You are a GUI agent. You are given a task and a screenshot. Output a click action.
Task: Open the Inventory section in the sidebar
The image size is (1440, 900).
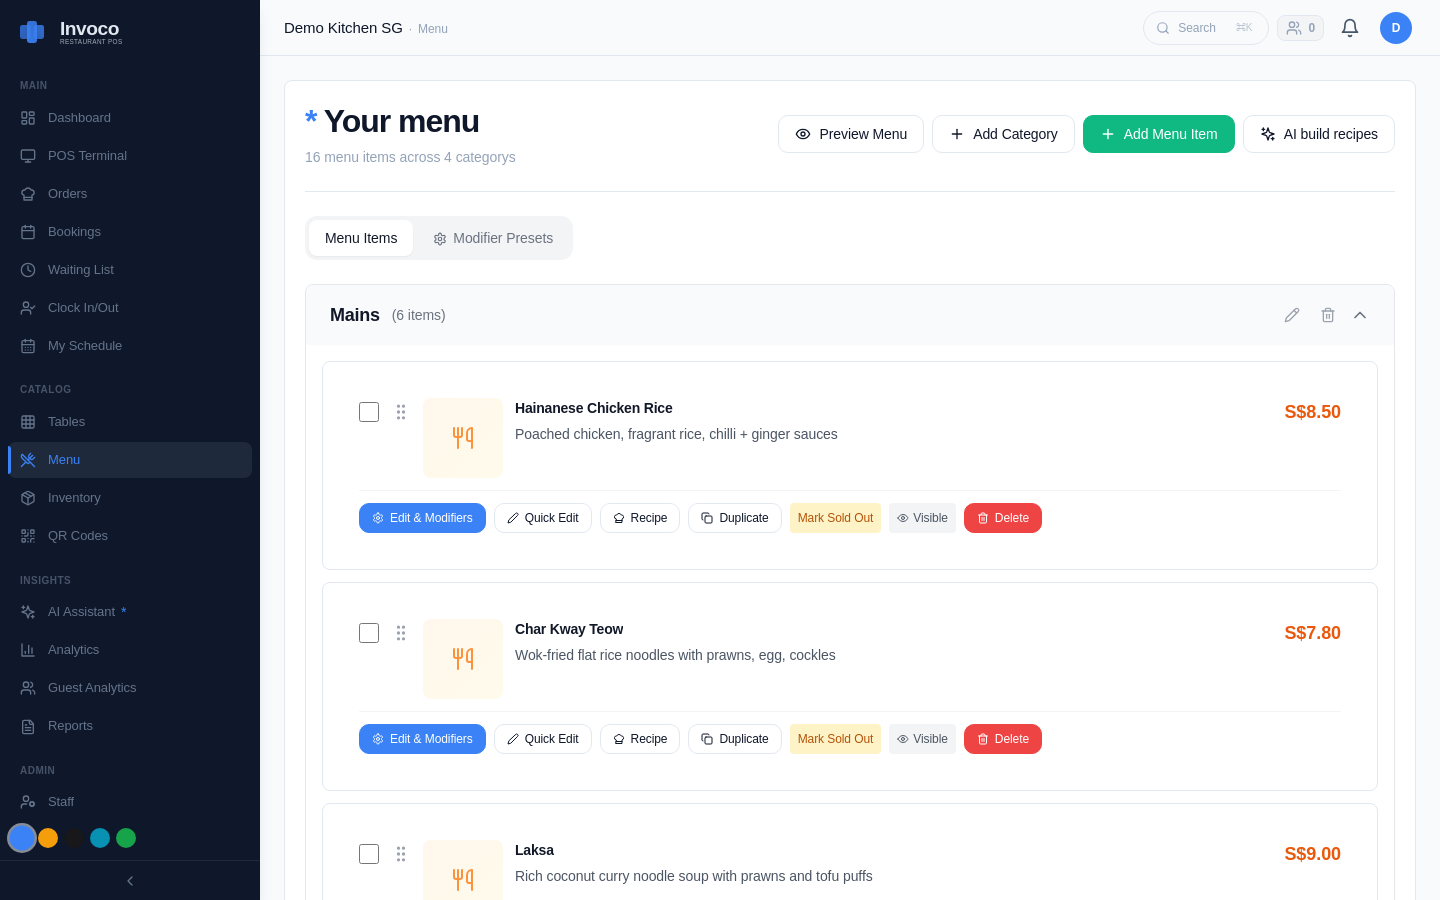coord(74,497)
